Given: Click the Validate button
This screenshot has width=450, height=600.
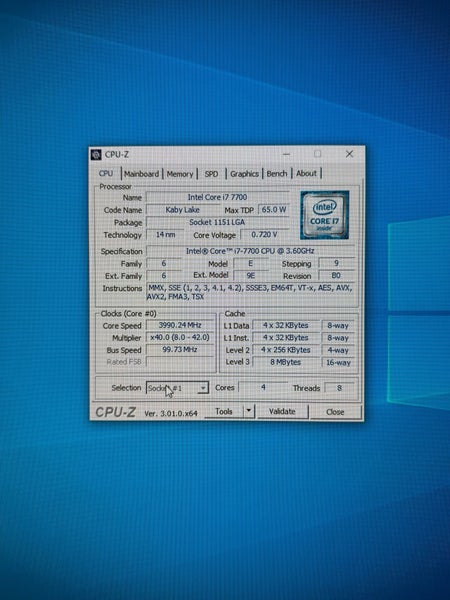Looking at the screenshot, I should [282, 412].
